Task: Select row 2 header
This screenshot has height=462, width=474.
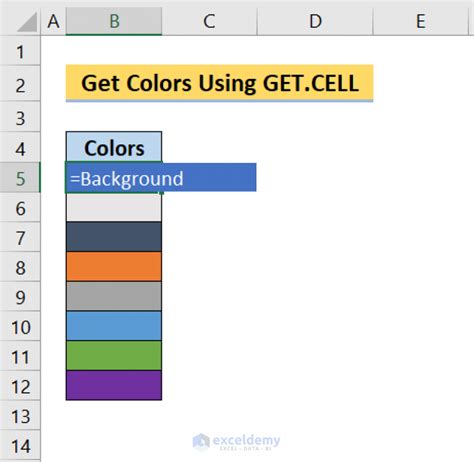Action: pos(20,85)
